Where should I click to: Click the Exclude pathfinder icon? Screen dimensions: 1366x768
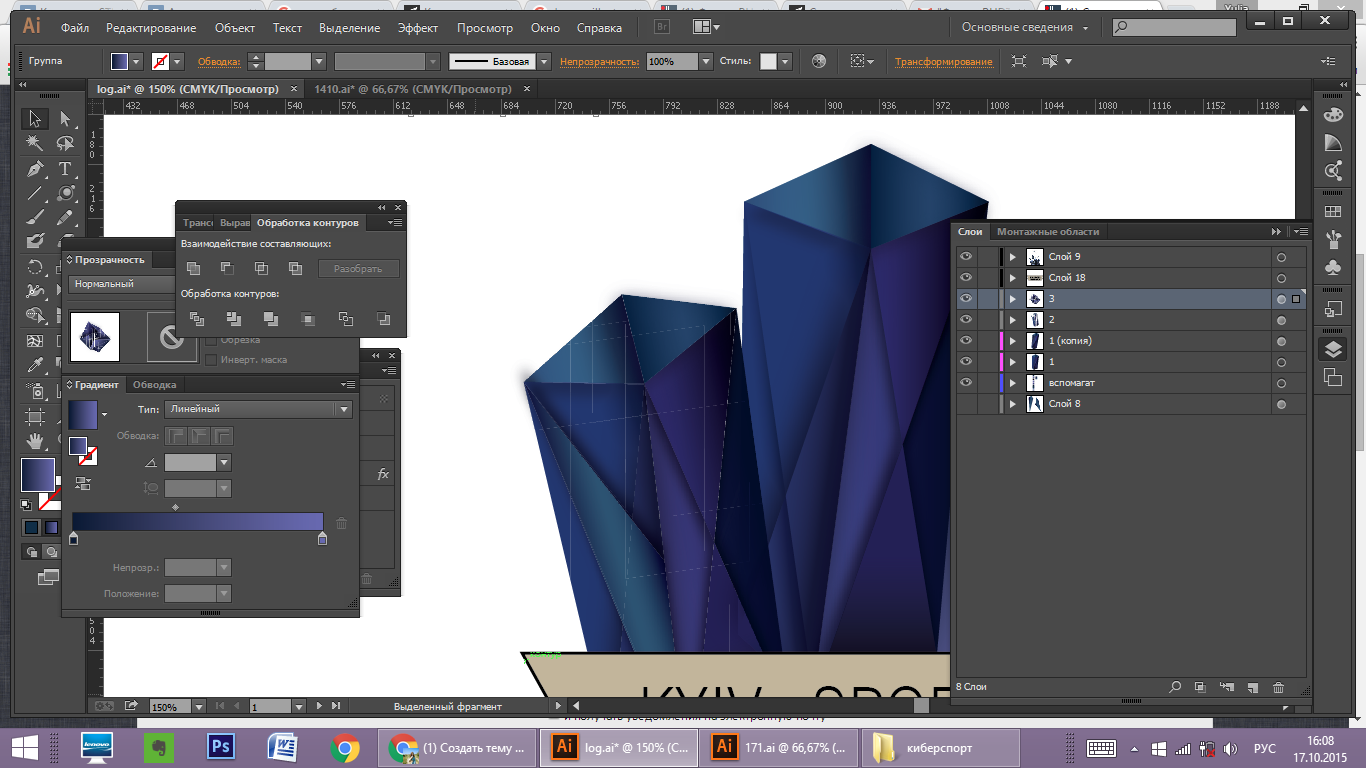(x=295, y=268)
